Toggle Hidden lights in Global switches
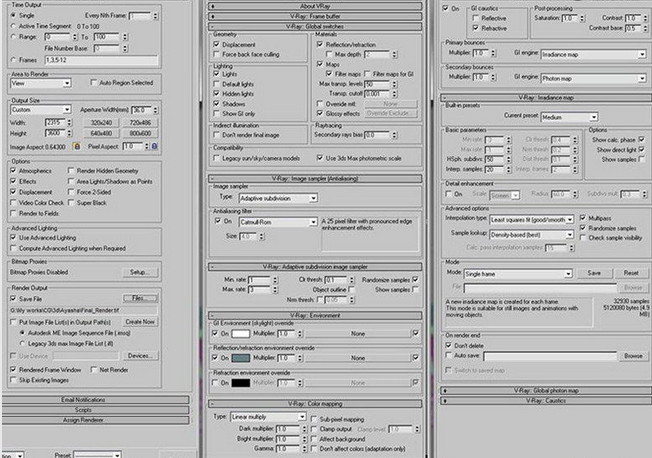This screenshot has width=652, height=458. [216, 94]
